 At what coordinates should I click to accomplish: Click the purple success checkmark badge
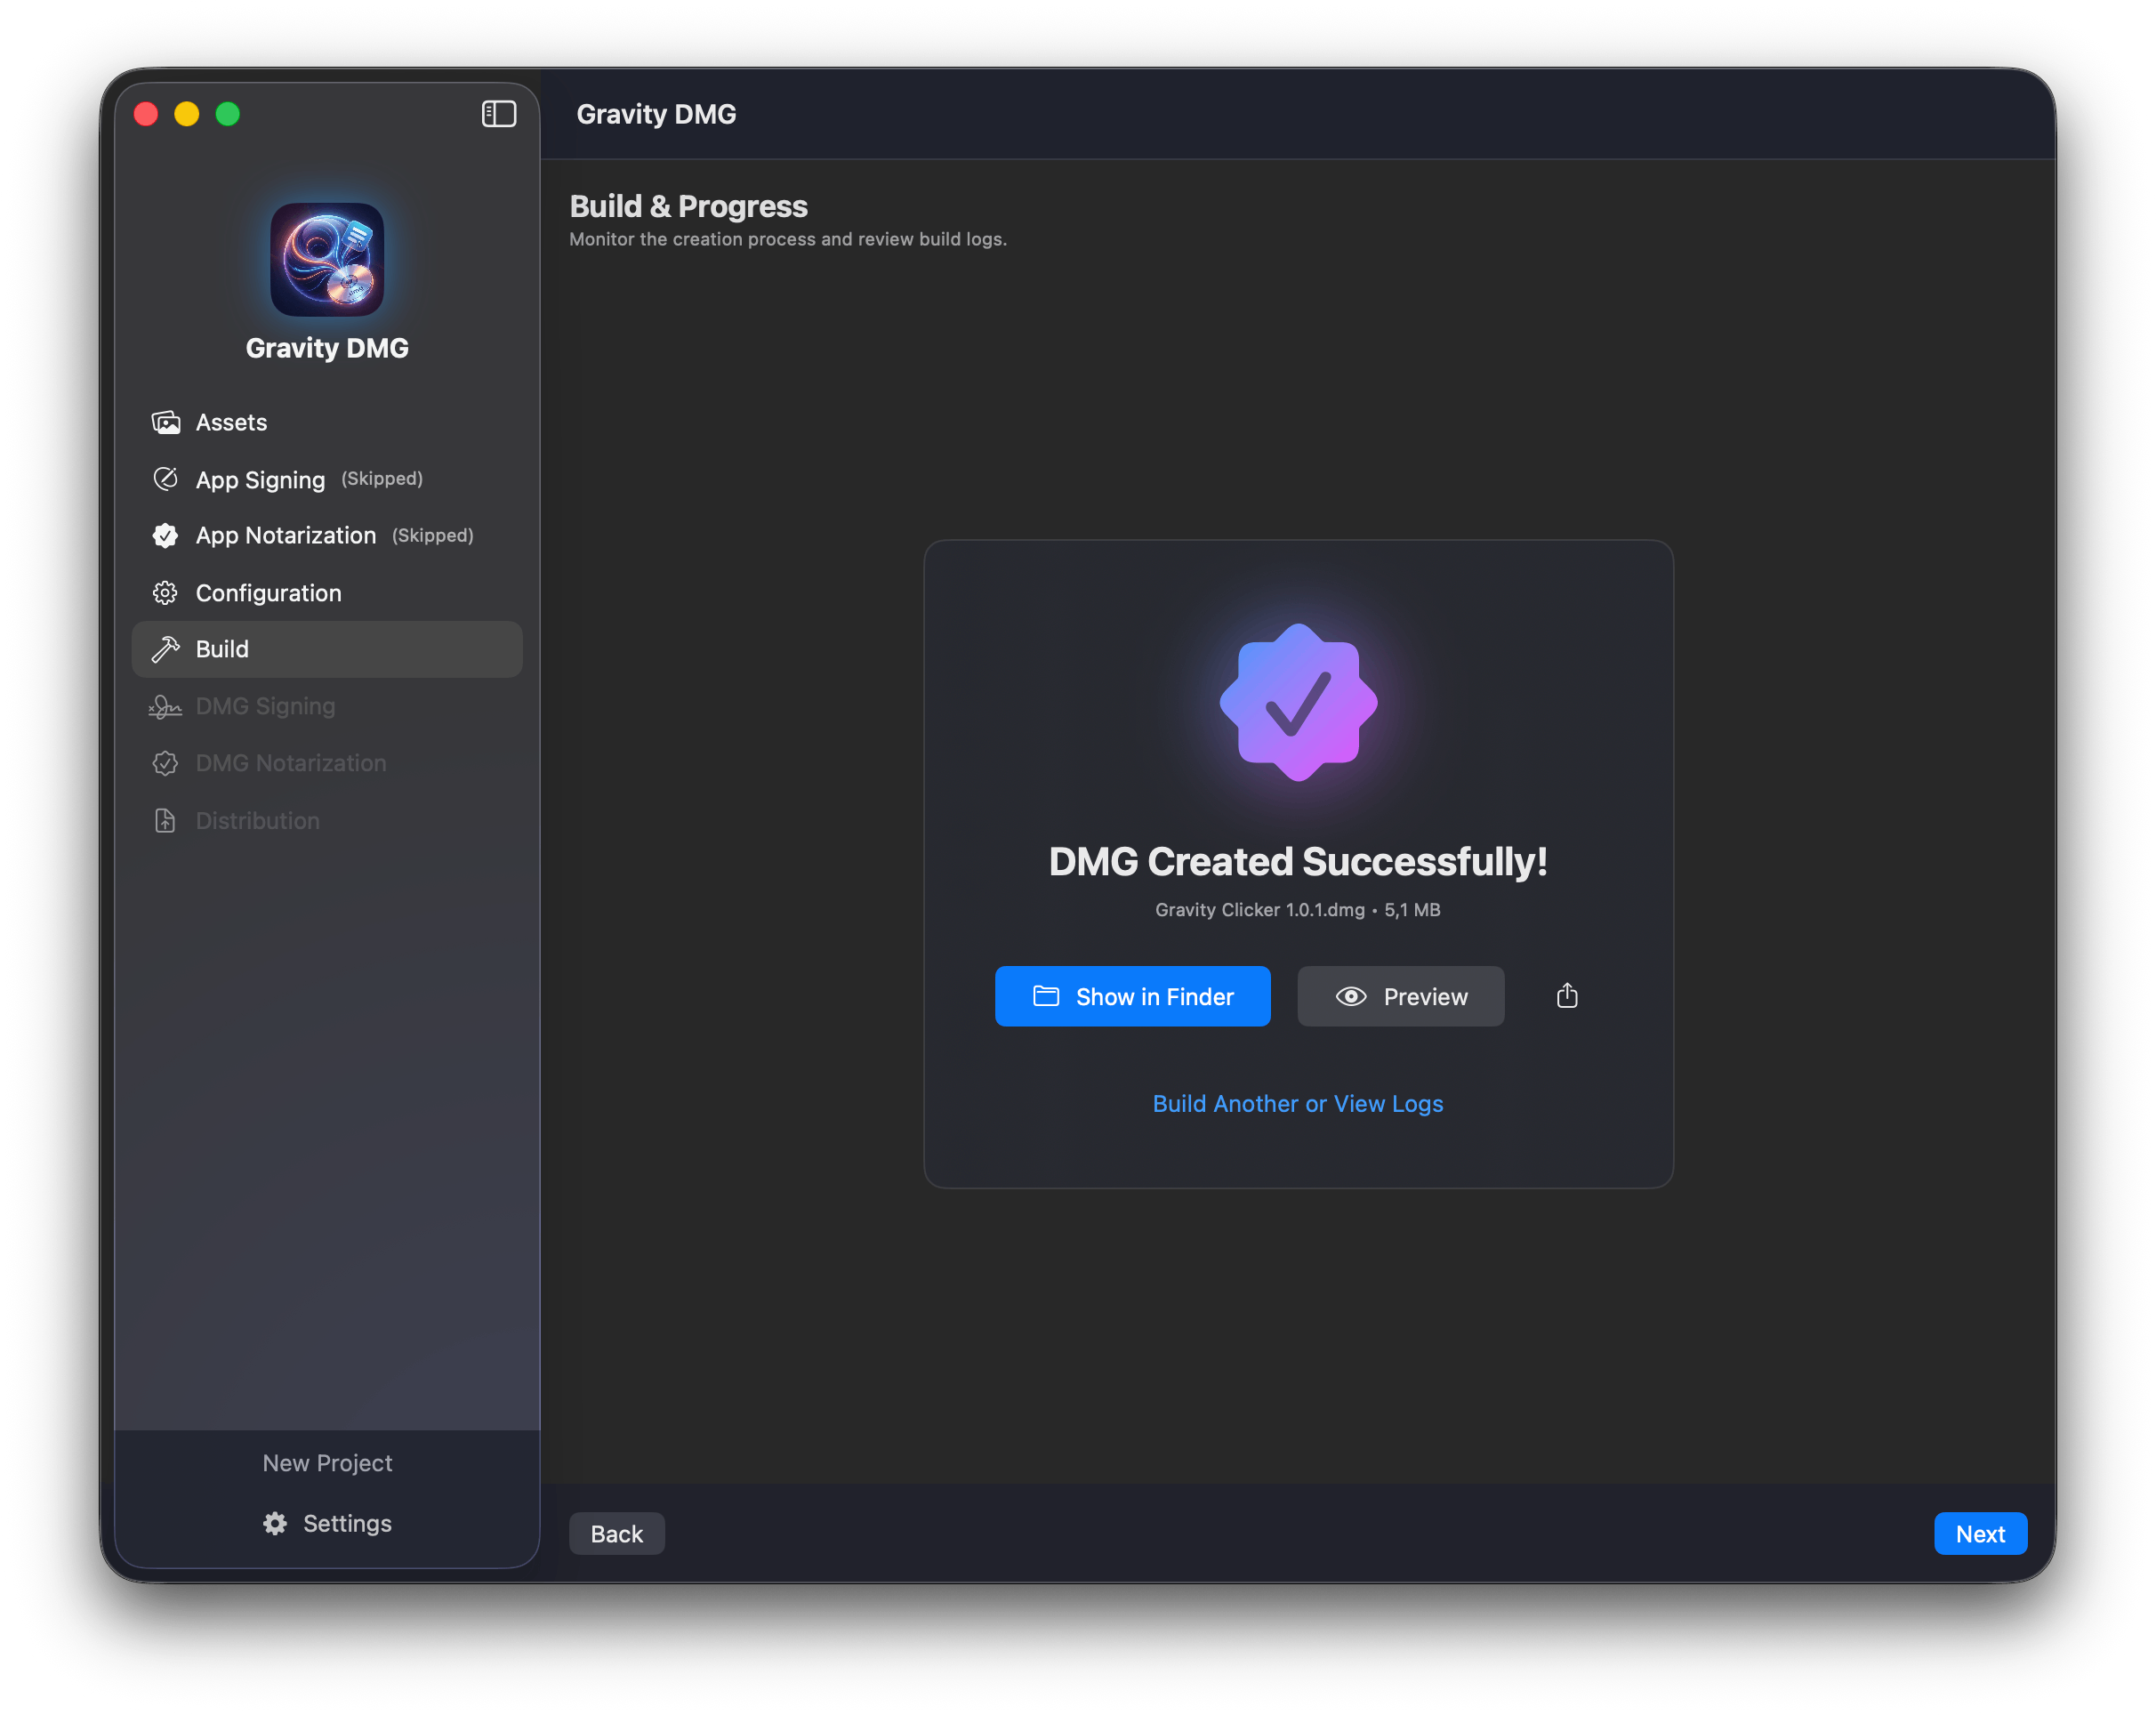tap(1298, 702)
